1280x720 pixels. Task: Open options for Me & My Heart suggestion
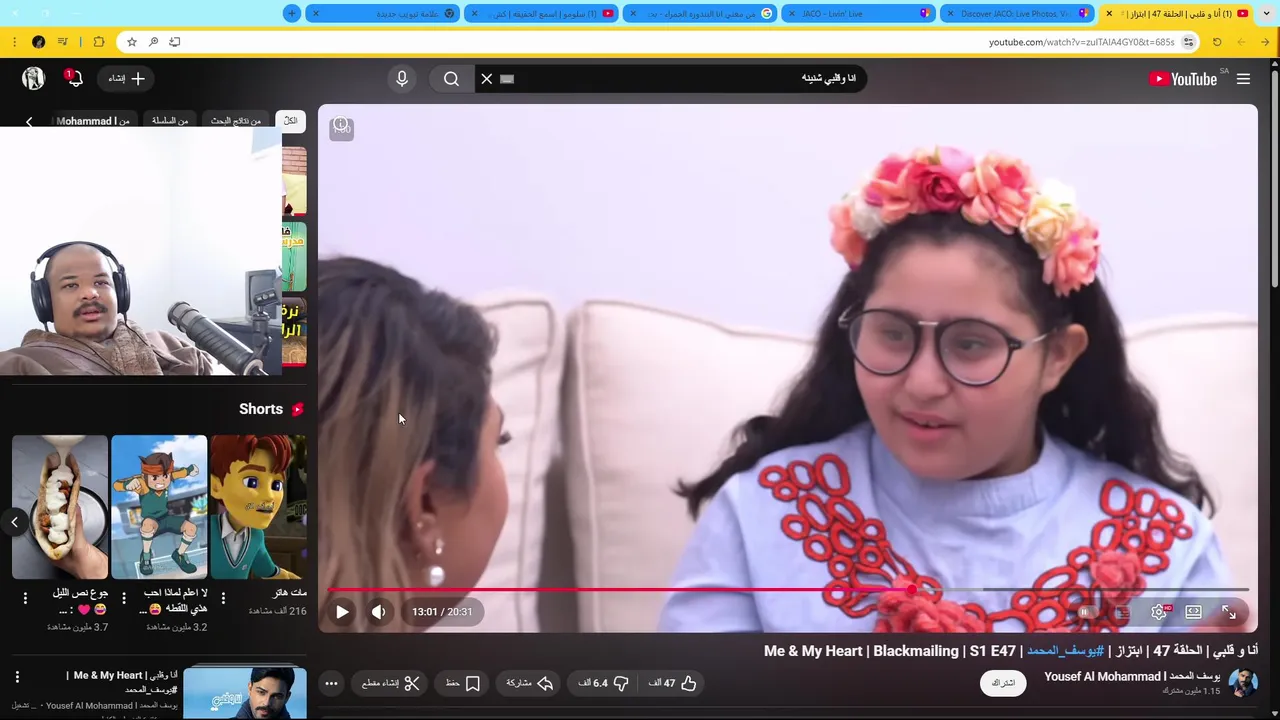(17, 677)
